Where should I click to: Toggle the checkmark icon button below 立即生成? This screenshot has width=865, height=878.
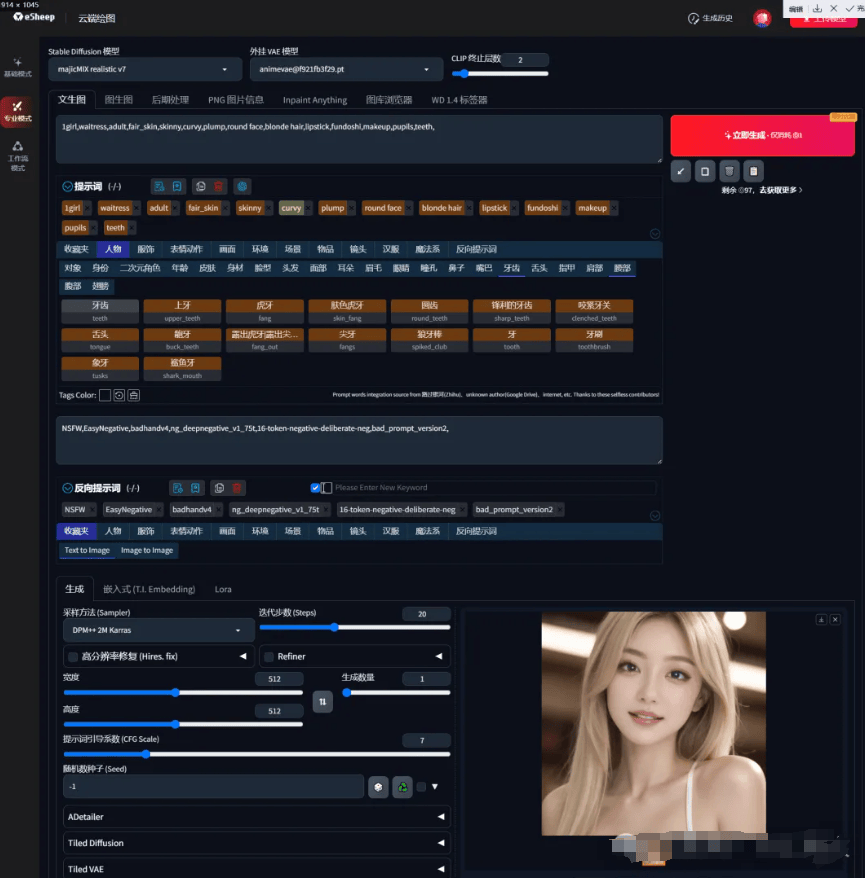point(681,171)
